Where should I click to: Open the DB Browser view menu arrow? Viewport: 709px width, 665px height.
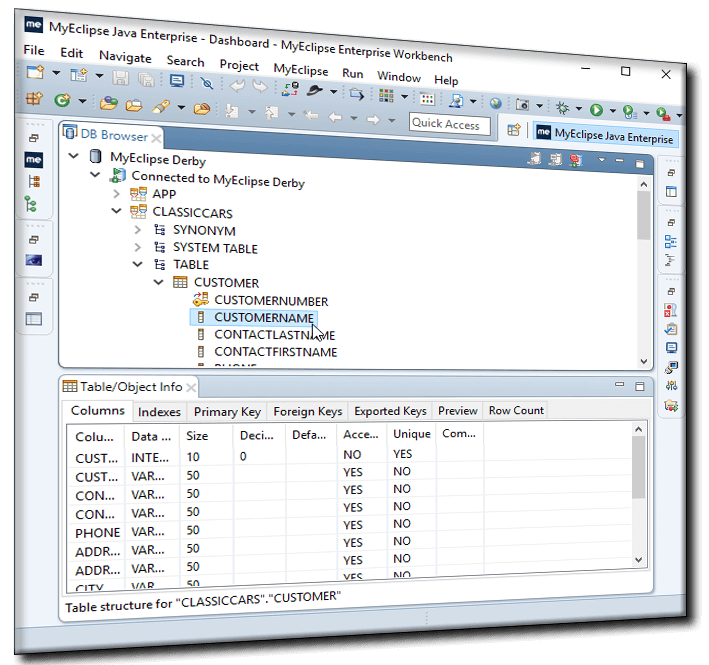click(x=601, y=160)
